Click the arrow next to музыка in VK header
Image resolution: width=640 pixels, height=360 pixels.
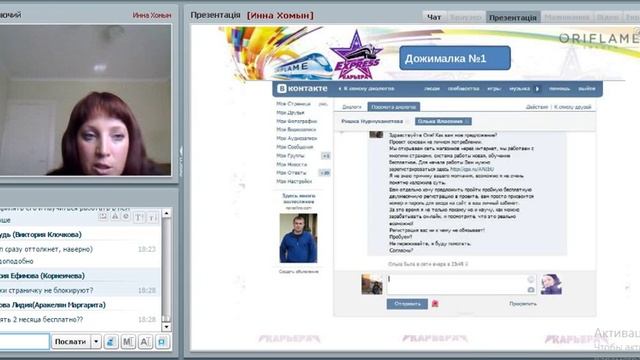[x=537, y=89]
